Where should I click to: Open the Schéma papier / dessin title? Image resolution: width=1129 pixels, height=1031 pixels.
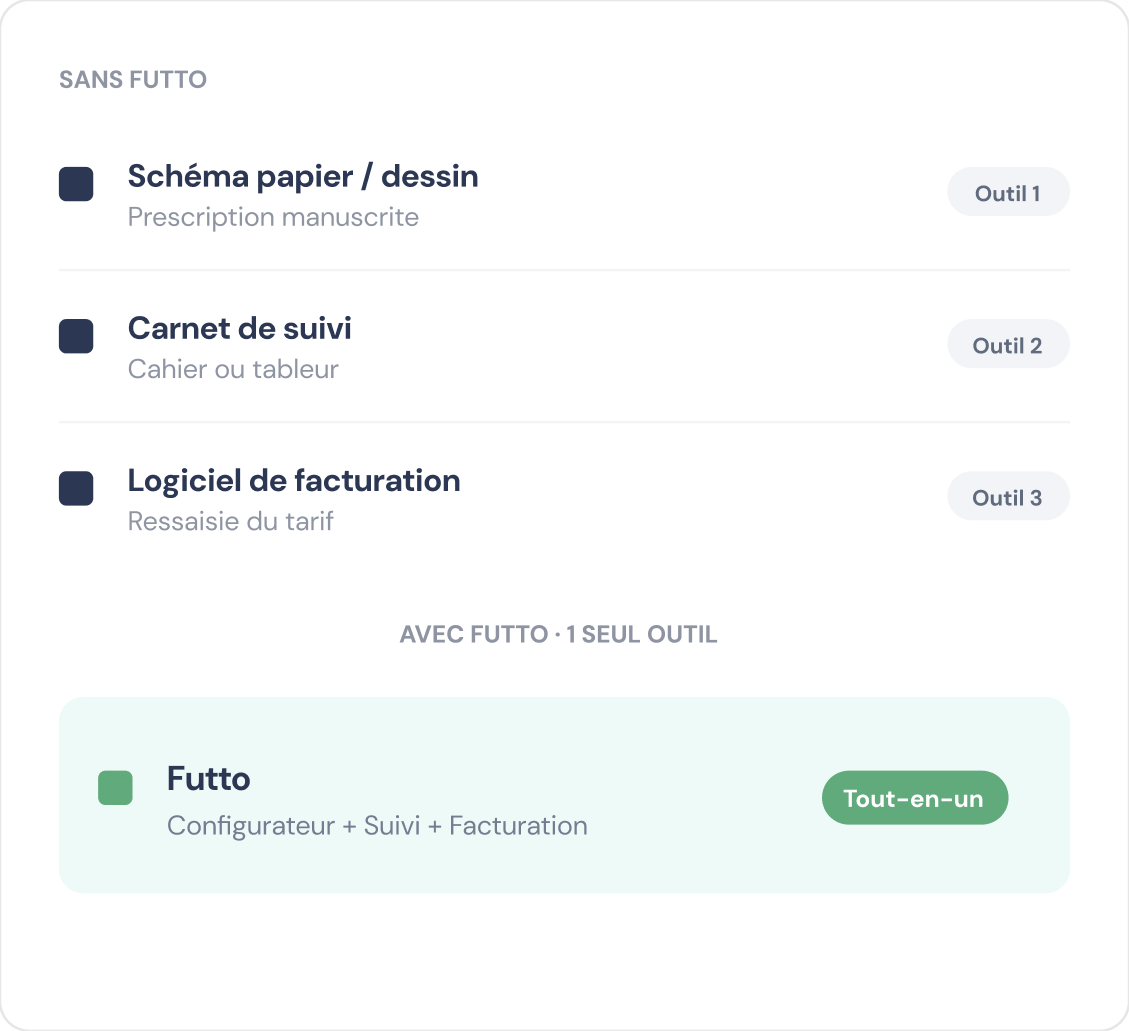(x=303, y=176)
